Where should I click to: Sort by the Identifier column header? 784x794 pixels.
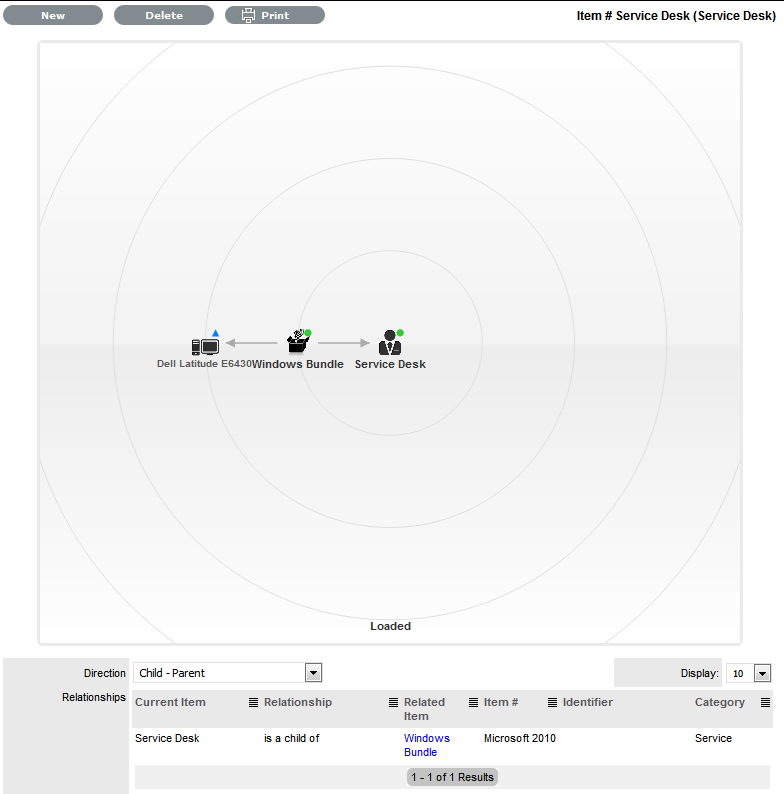click(587, 702)
